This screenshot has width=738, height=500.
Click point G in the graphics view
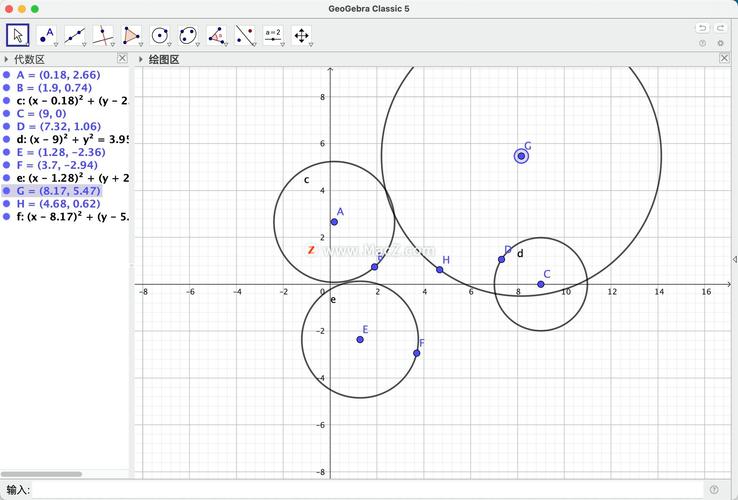tap(521, 156)
